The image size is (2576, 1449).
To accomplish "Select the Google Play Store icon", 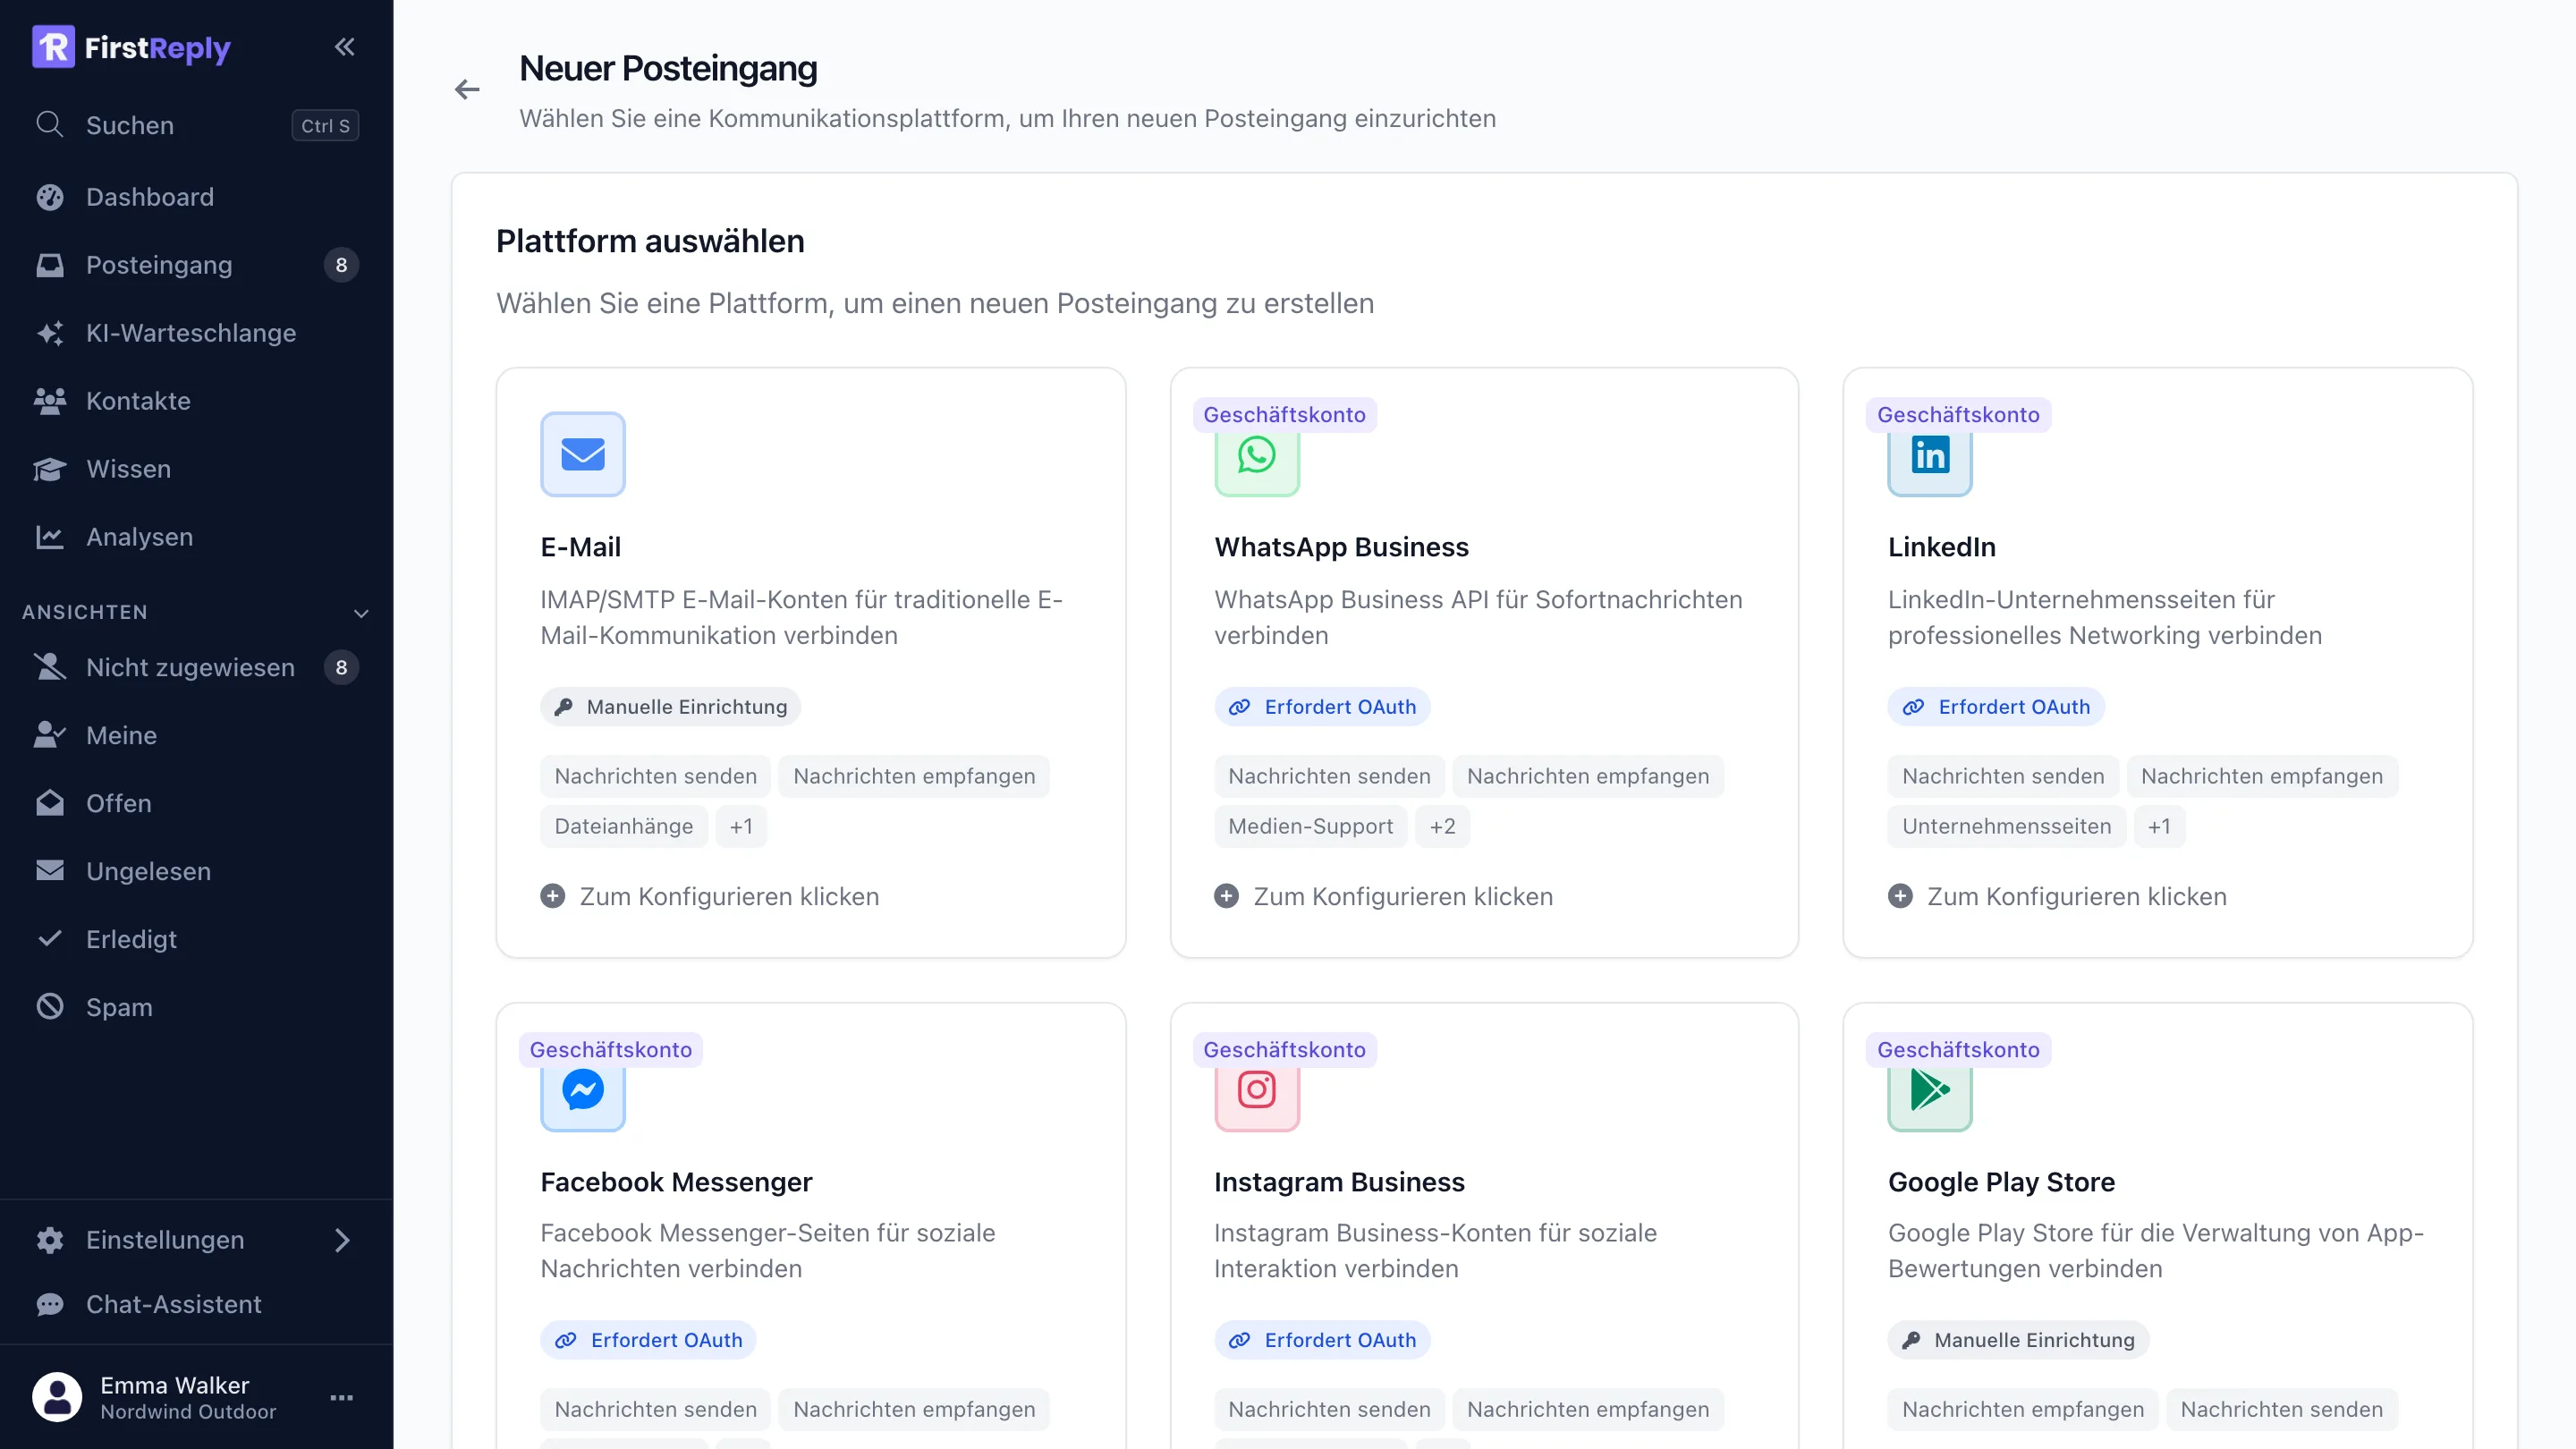I will pos(1930,1090).
